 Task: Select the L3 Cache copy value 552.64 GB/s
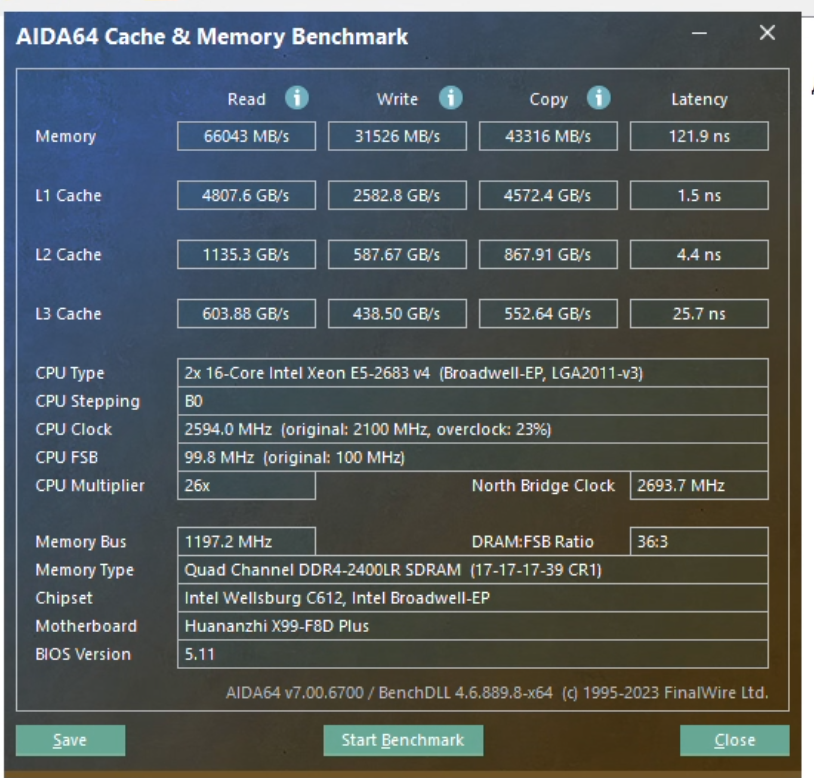pyautogui.click(x=548, y=313)
